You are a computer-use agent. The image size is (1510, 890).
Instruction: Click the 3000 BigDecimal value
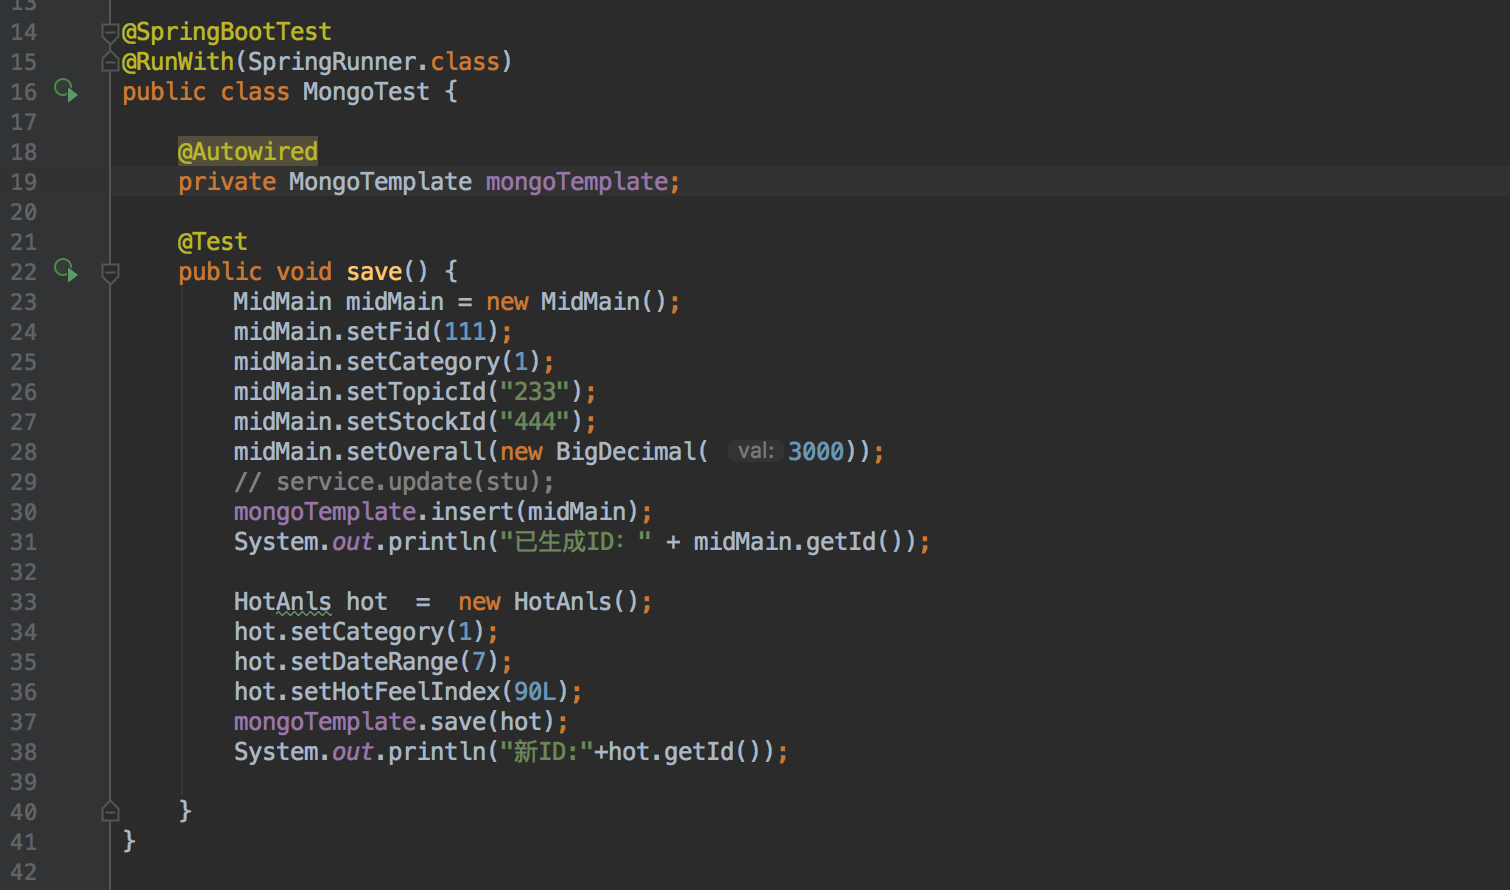point(816,452)
